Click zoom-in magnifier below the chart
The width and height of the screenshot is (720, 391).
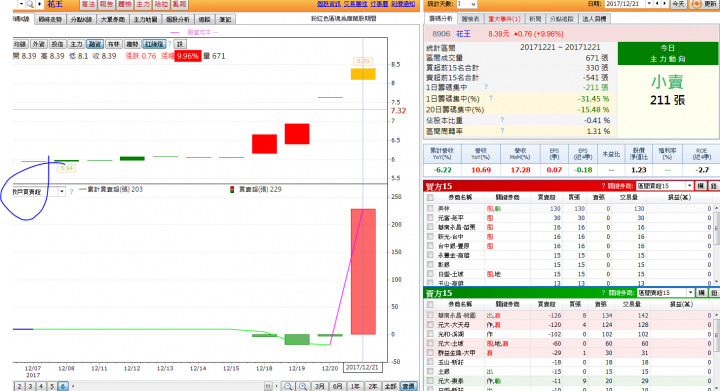(303, 386)
